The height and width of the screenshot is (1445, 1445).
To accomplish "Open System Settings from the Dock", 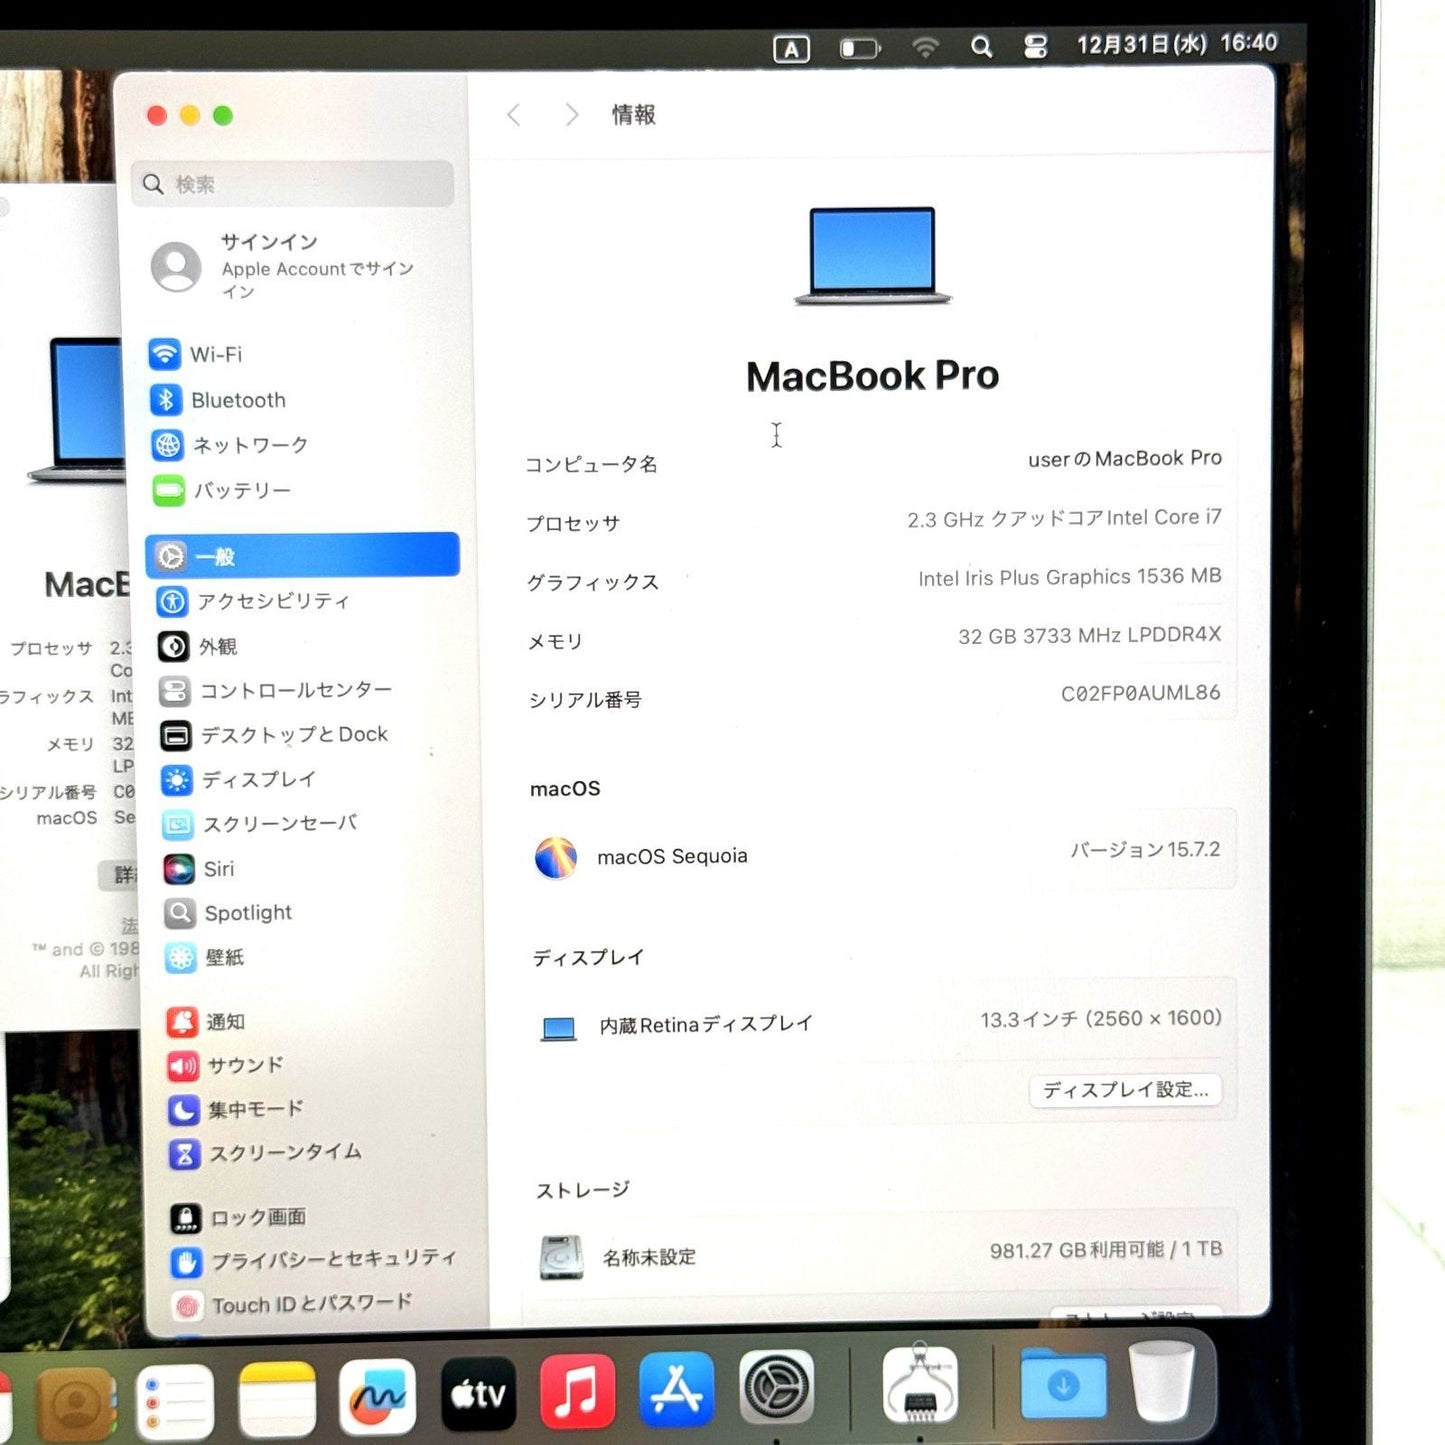I will [776, 1387].
